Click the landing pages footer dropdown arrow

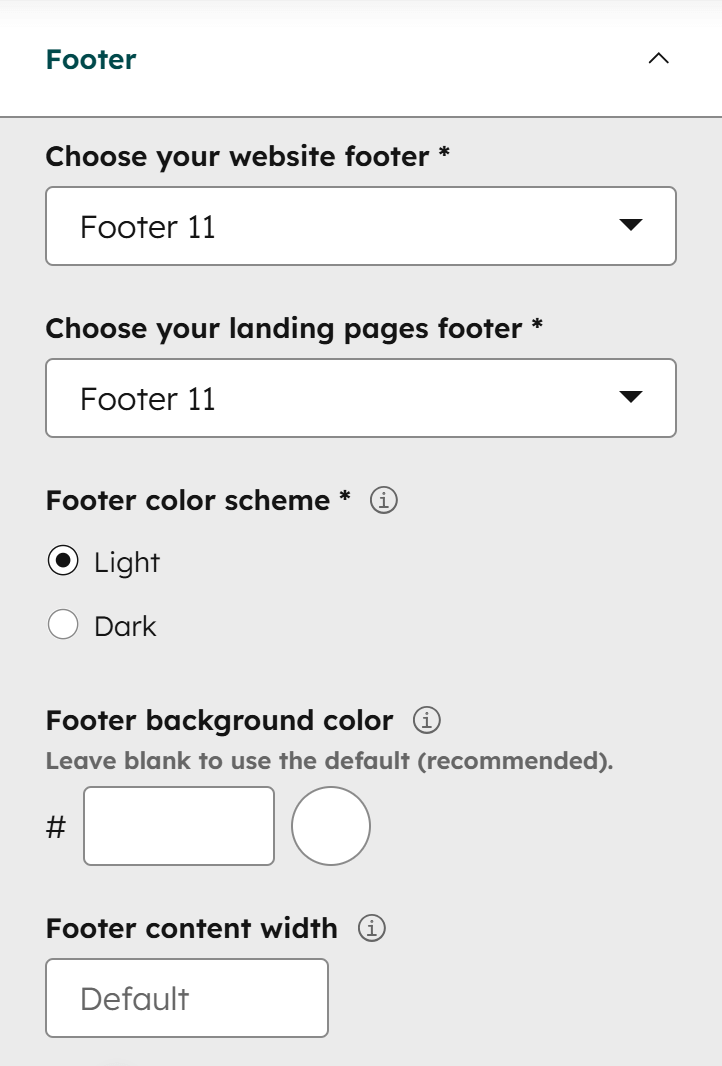click(632, 398)
